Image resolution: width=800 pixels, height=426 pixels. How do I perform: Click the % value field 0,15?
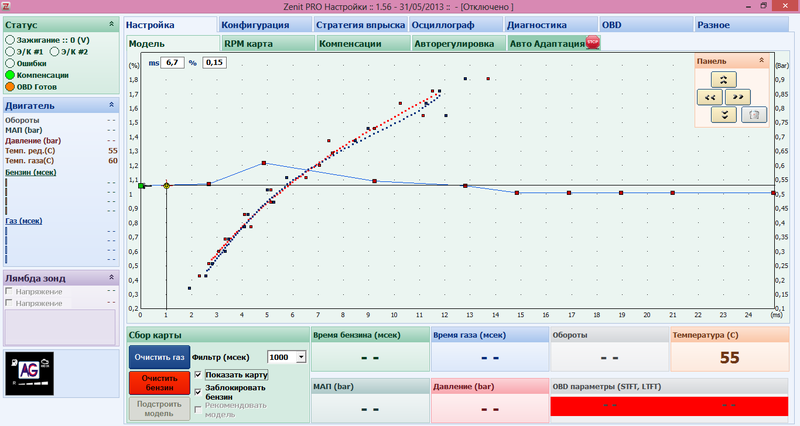[x=214, y=62]
